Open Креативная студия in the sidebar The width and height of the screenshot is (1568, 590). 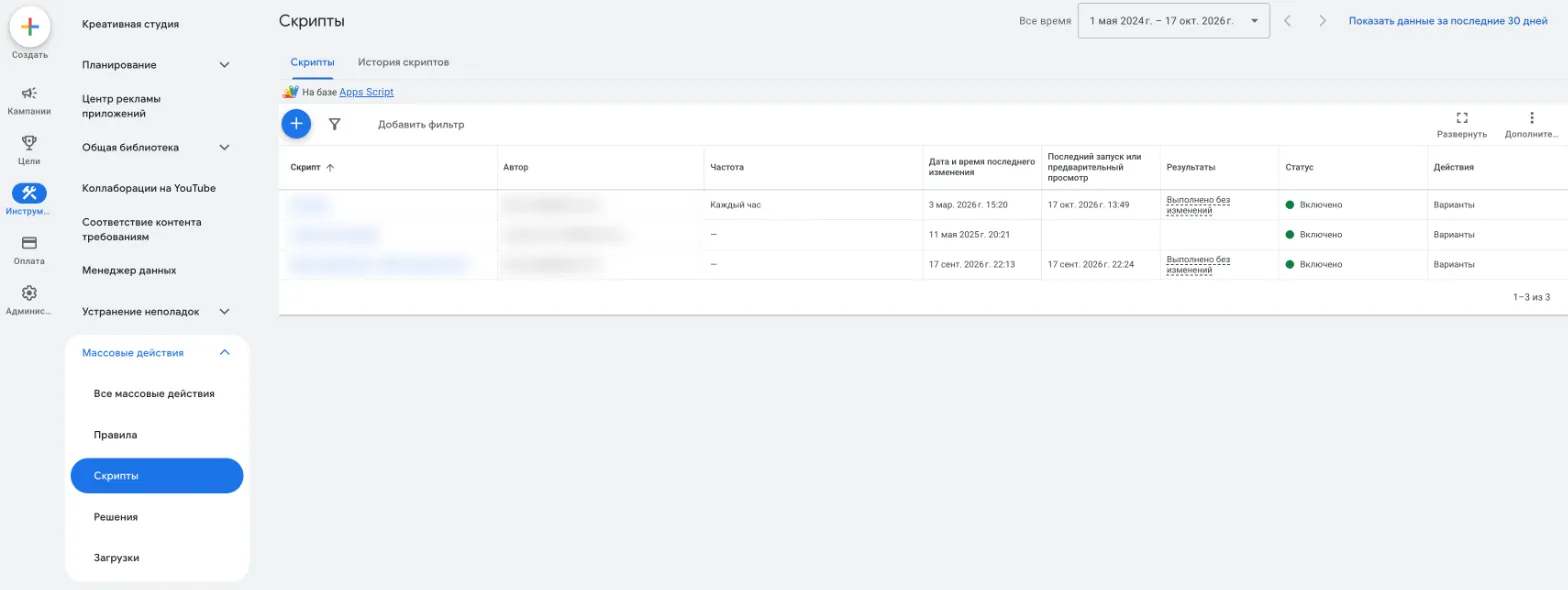130,24
